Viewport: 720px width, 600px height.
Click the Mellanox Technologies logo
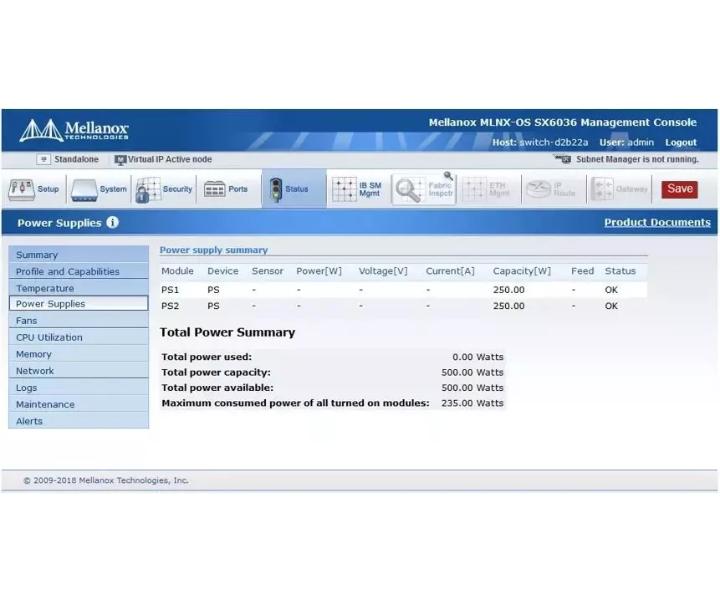pyautogui.click(x=74, y=131)
